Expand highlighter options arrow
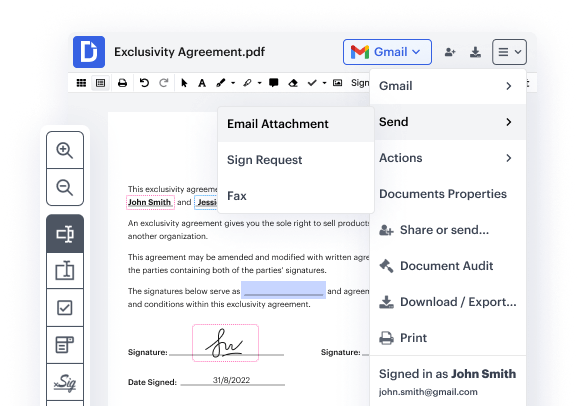 pyautogui.click(x=259, y=83)
